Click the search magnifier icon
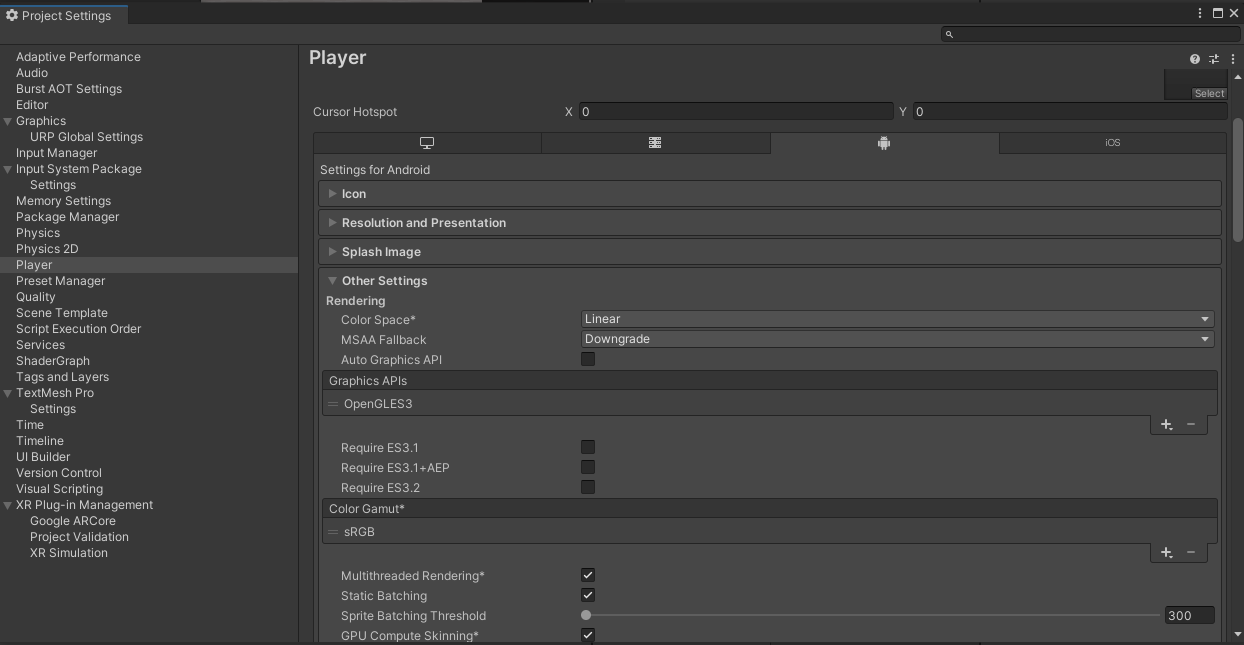Viewport: 1244px width, 645px height. click(x=948, y=33)
